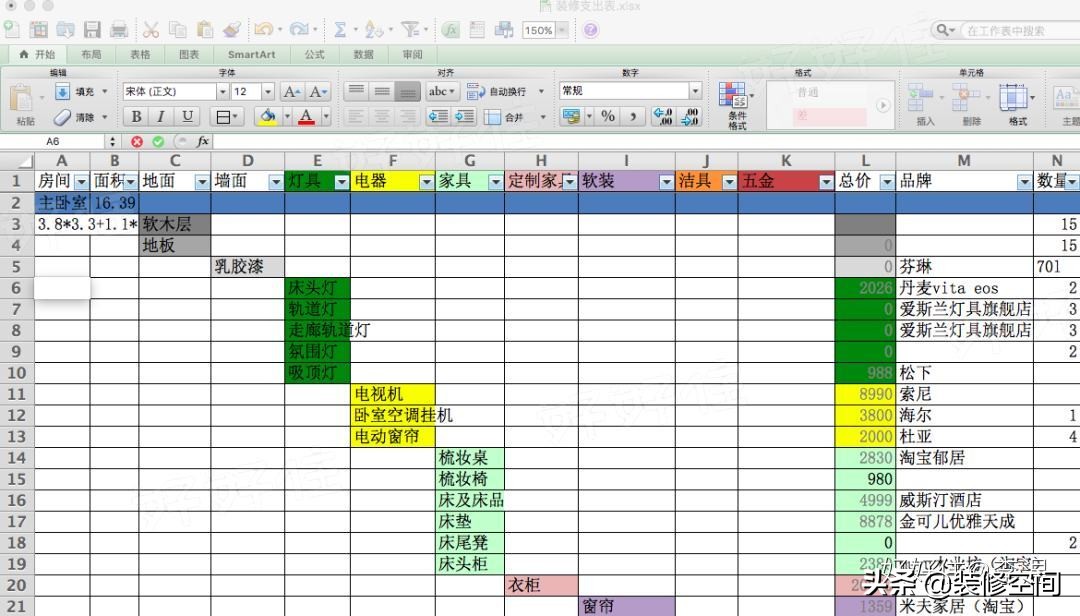Screen dimensions: 1080x616
Task: Switch to the 表格 tab
Action: (140, 54)
